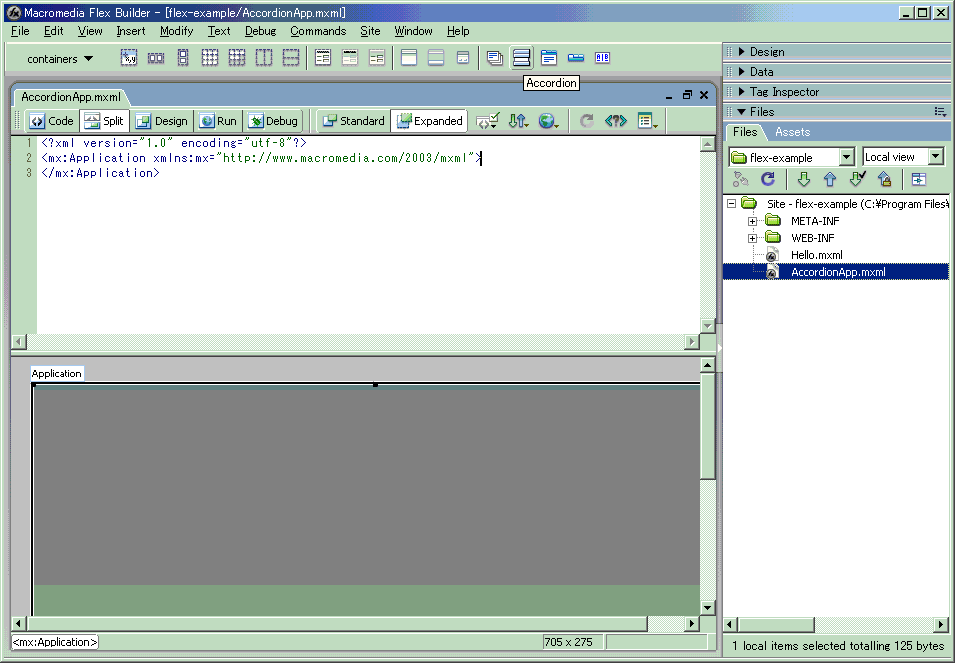
Task: Open the Insert menu
Action: point(130,31)
